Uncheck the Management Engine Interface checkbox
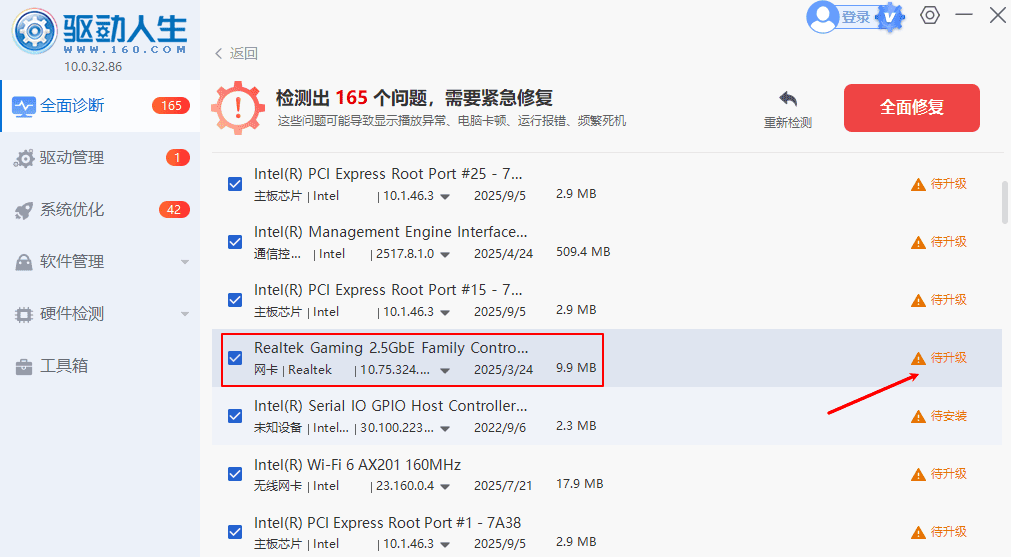This screenshot has width=1011, height=557. point(235,242)
